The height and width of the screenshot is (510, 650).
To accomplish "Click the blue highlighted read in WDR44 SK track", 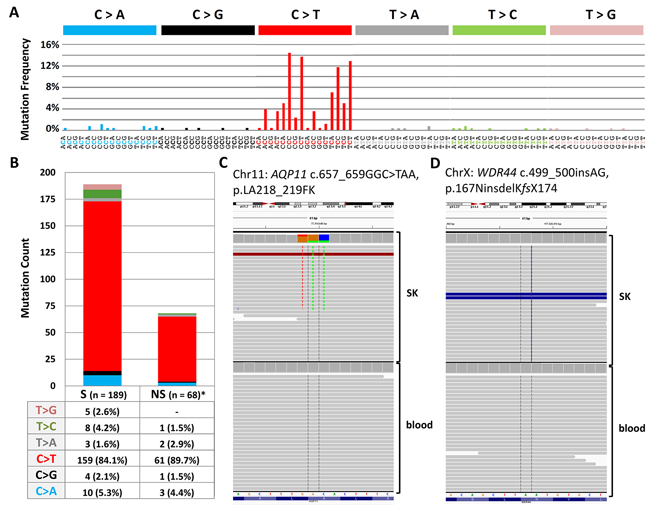I will [x=519, y=296].
